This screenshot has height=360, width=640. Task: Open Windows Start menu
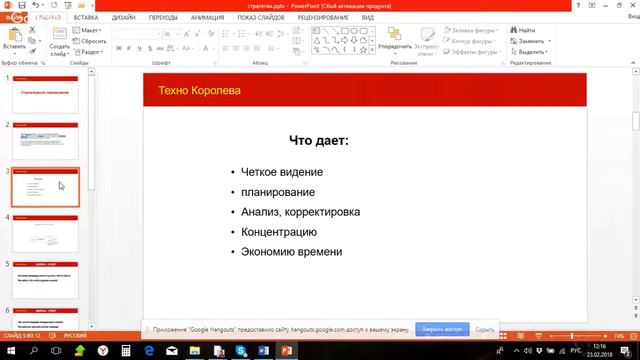pyautogui.click(x=11, y=351)
